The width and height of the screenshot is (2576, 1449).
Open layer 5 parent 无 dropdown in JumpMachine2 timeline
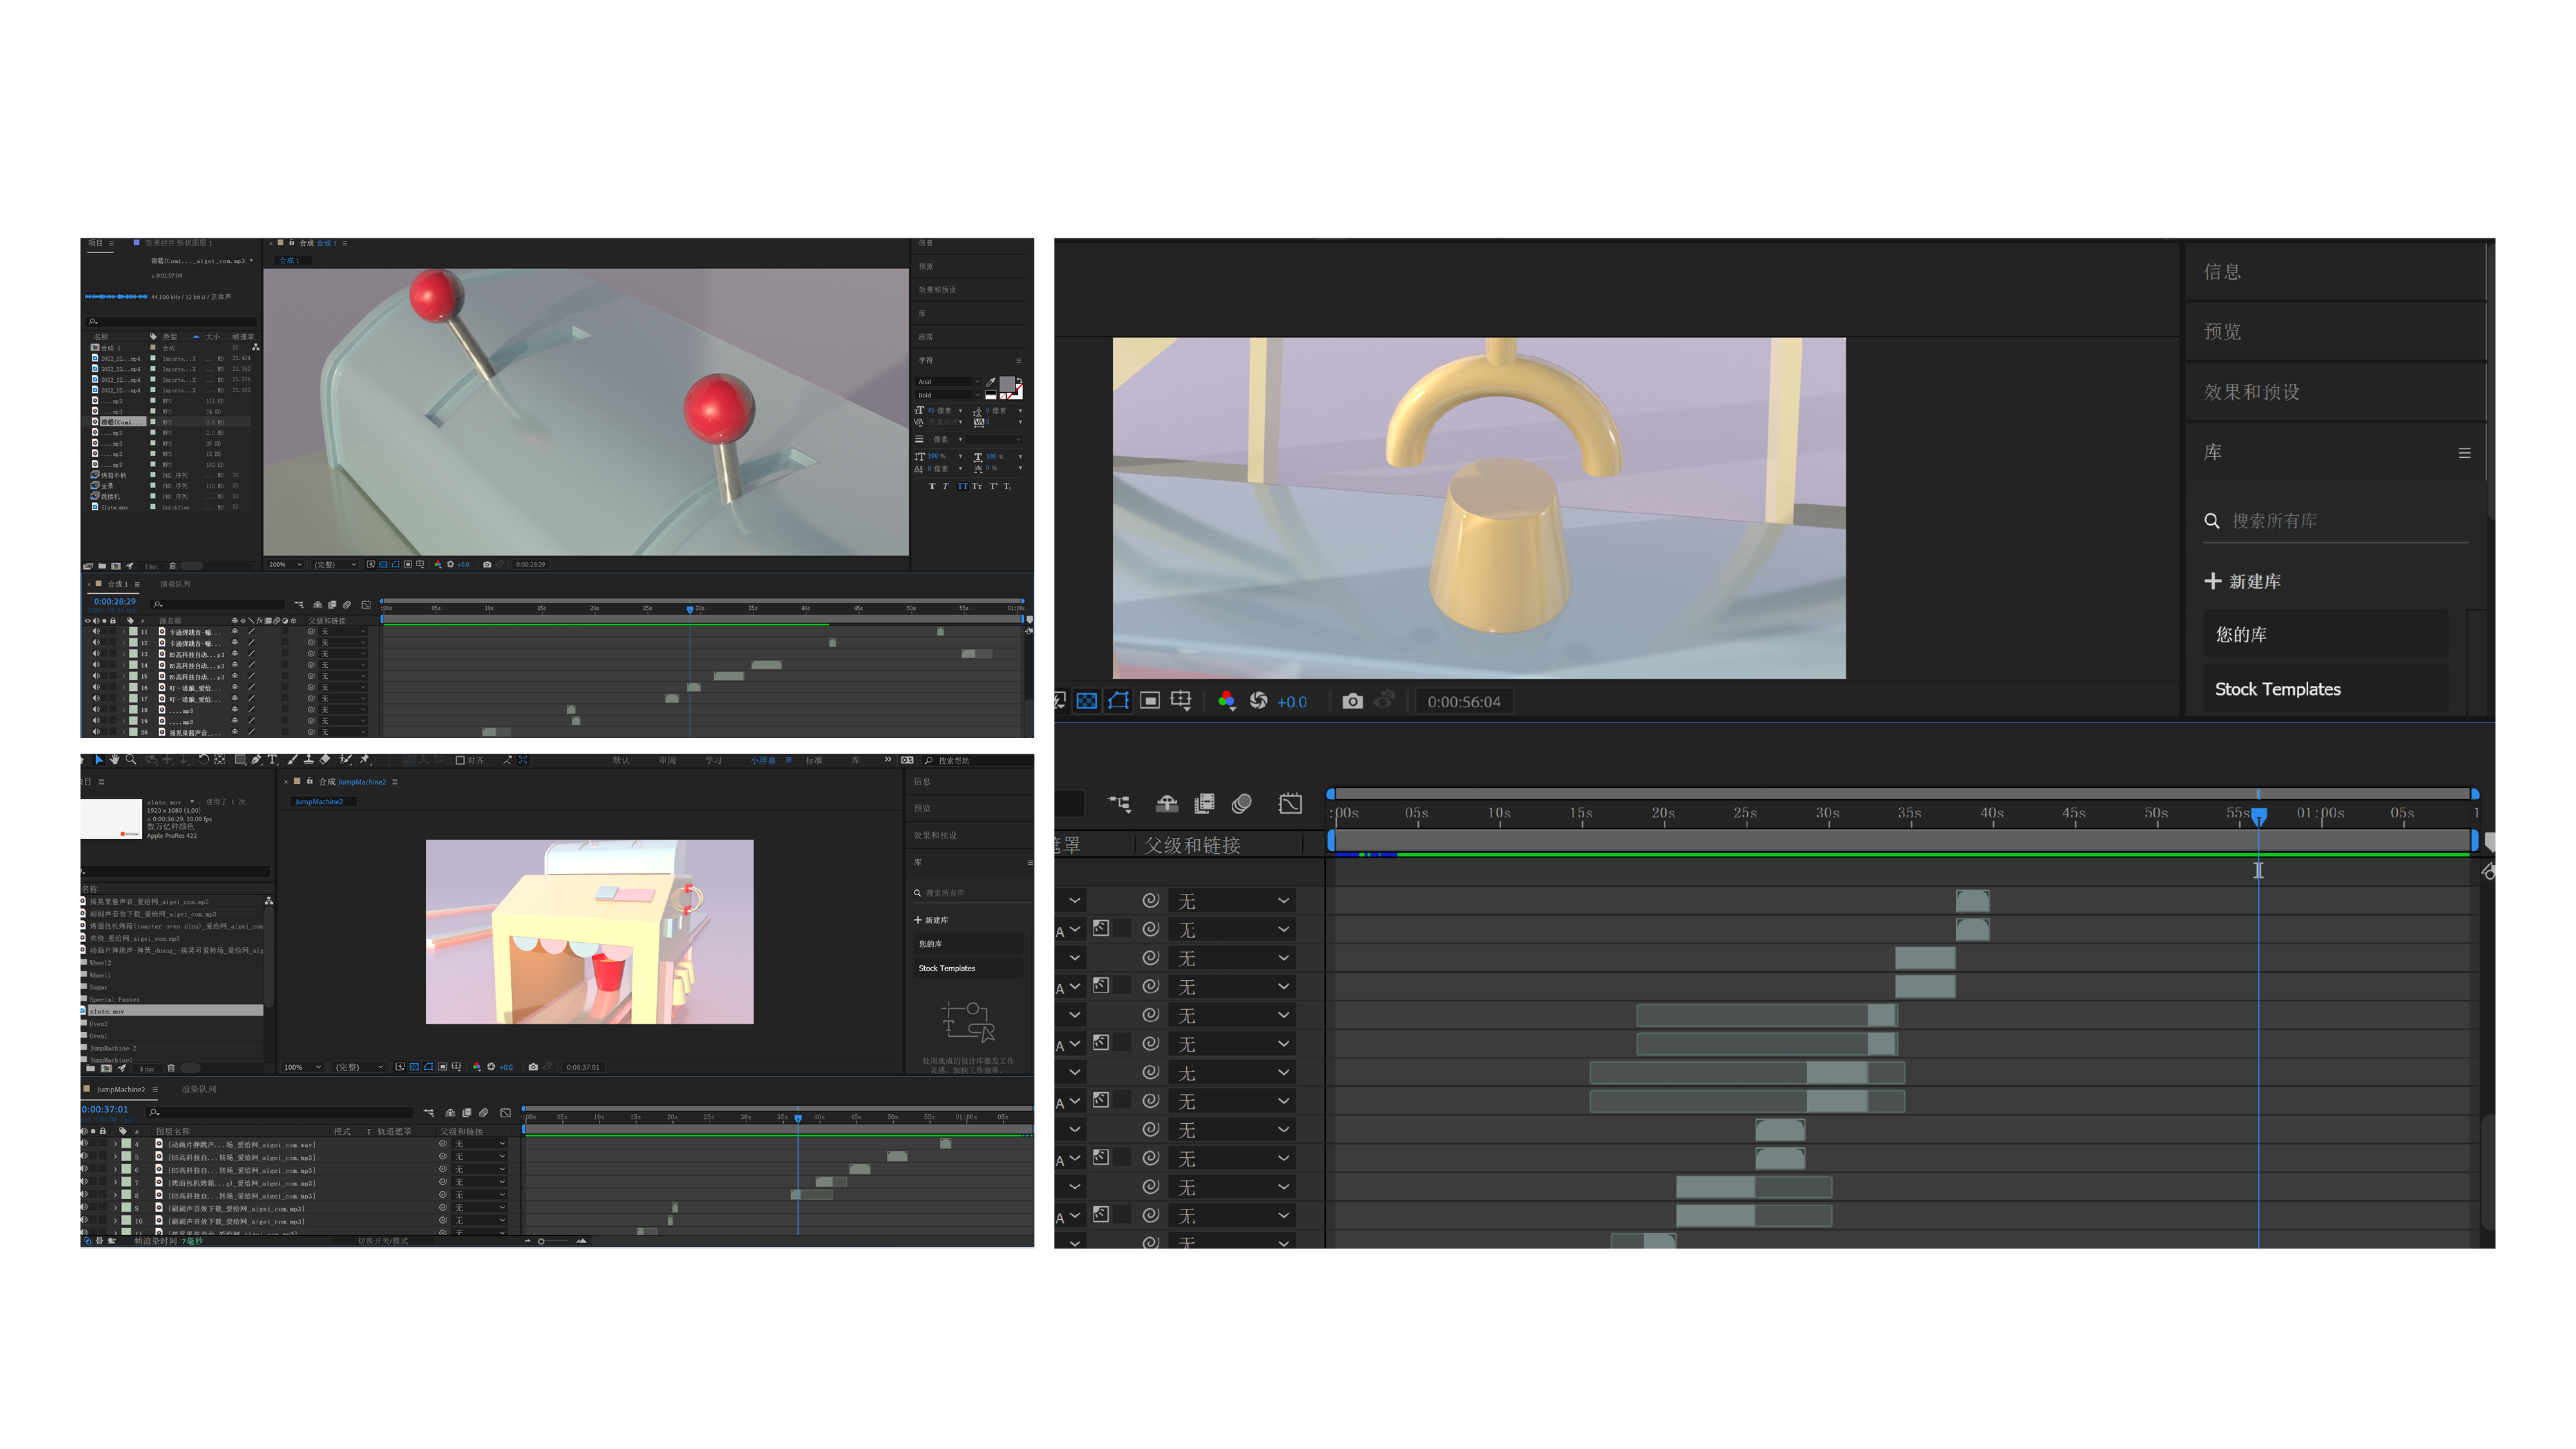pyautogui.click(x=480, y=1156)
